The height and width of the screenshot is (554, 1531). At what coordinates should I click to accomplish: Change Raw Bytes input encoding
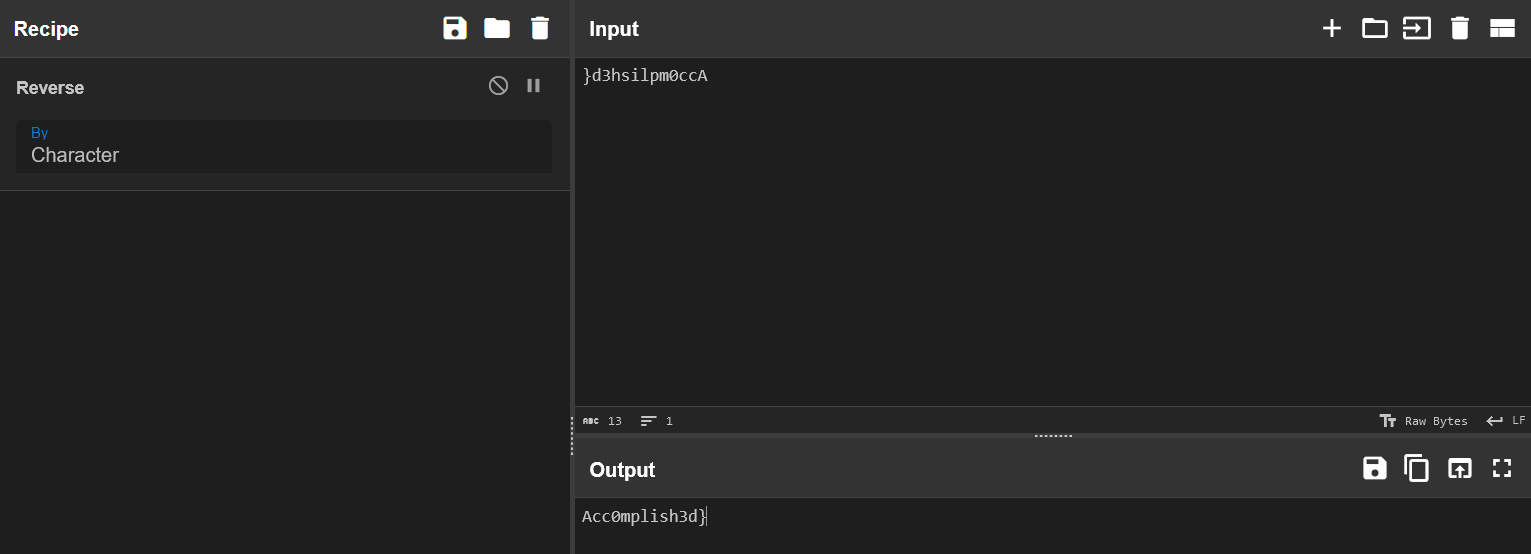coord(1424,421)
